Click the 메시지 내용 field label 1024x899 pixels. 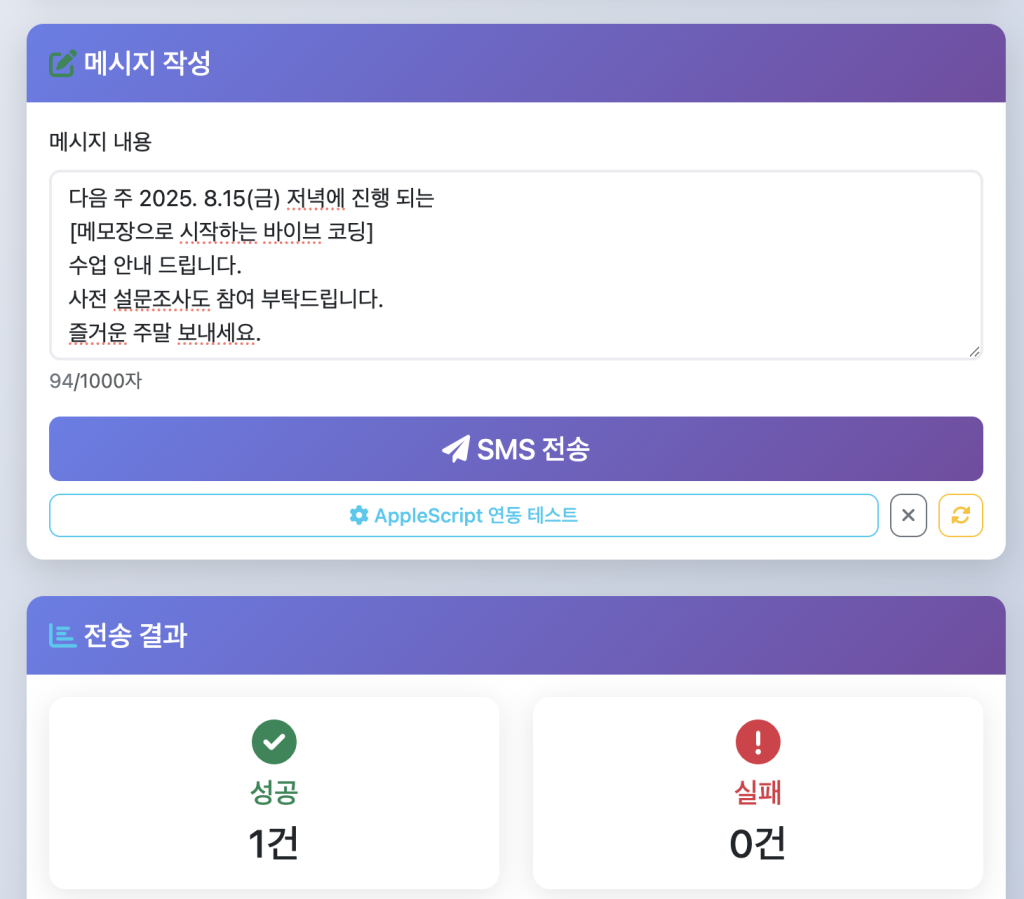click(x=101, y=141)
